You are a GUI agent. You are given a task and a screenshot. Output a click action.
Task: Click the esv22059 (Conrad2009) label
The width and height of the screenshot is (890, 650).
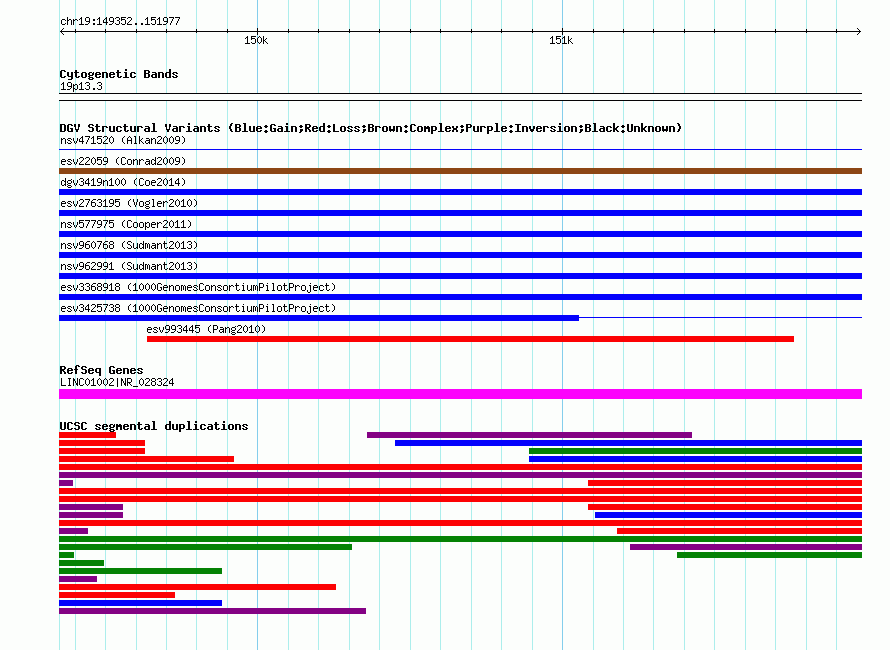(x=123, y=161)
